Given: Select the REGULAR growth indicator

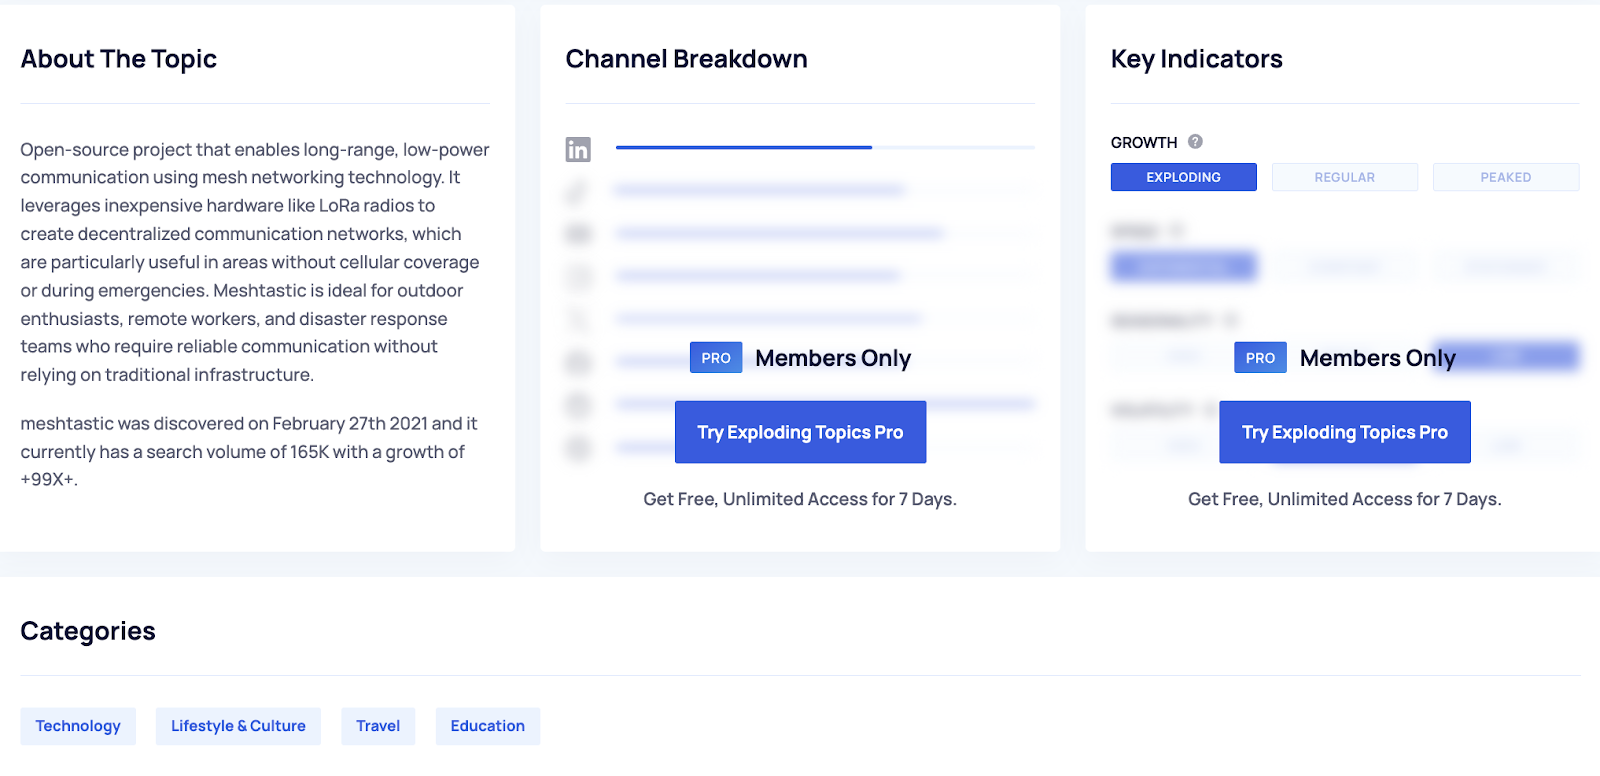Looking at the screenshot, I should pyautogui.click(x=1344, y=177).
